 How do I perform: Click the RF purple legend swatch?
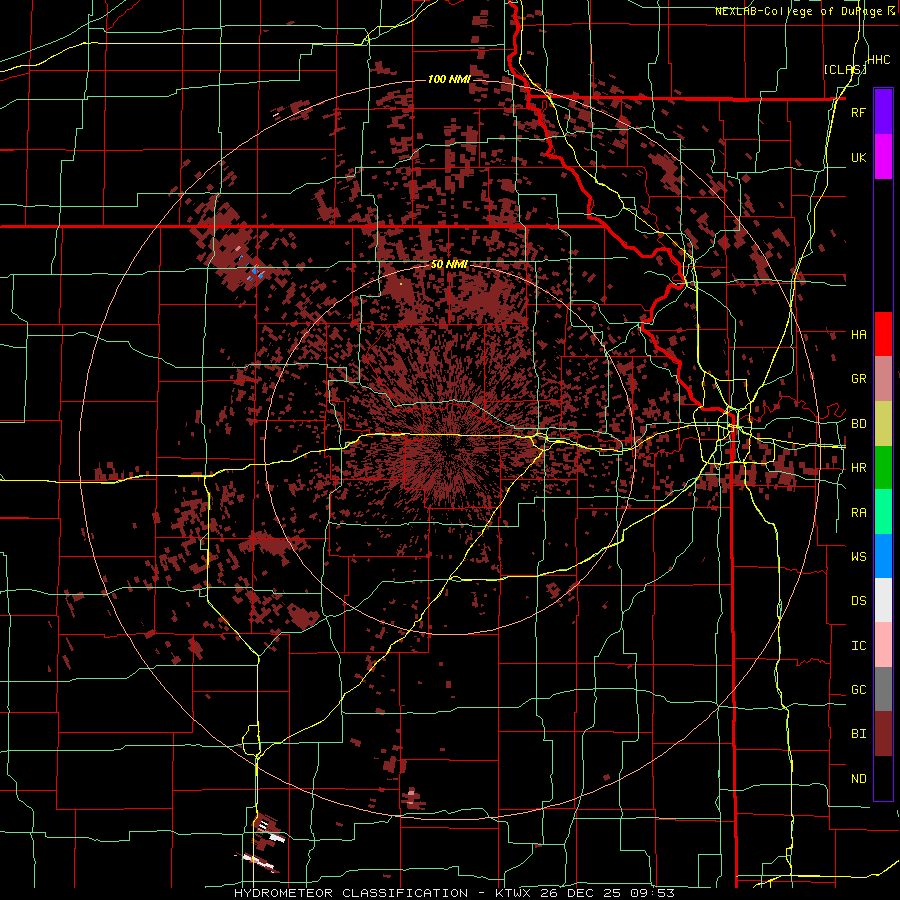tap(883, 111)
